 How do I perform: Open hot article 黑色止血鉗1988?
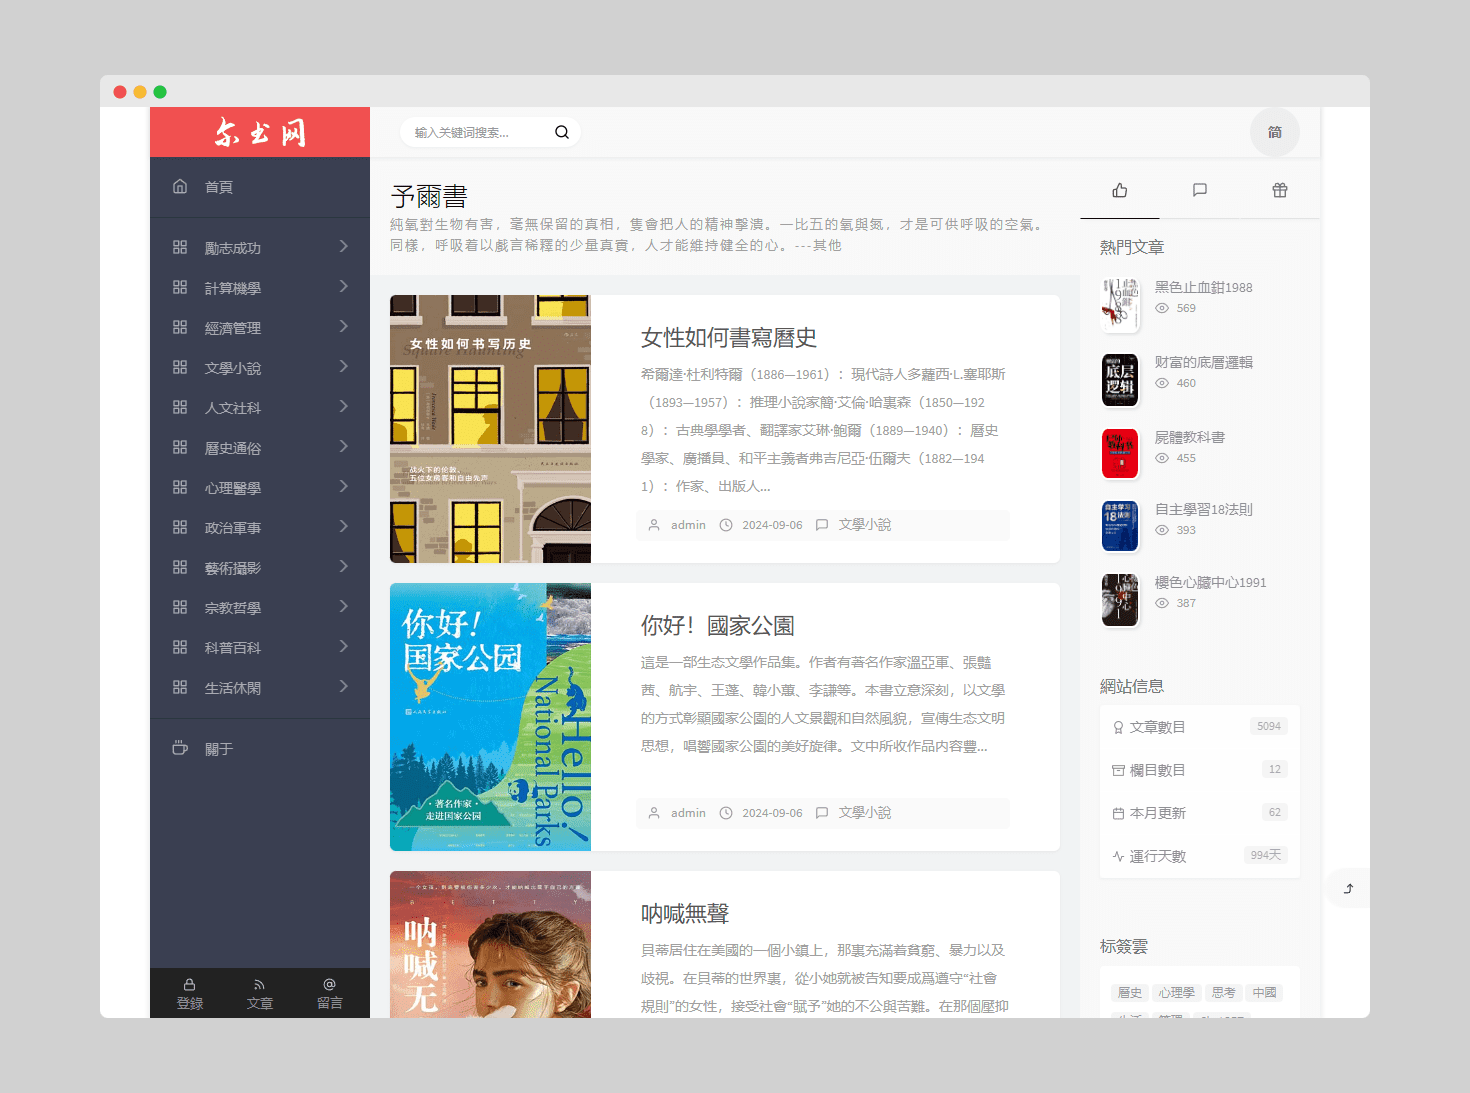coord(1202,287)
